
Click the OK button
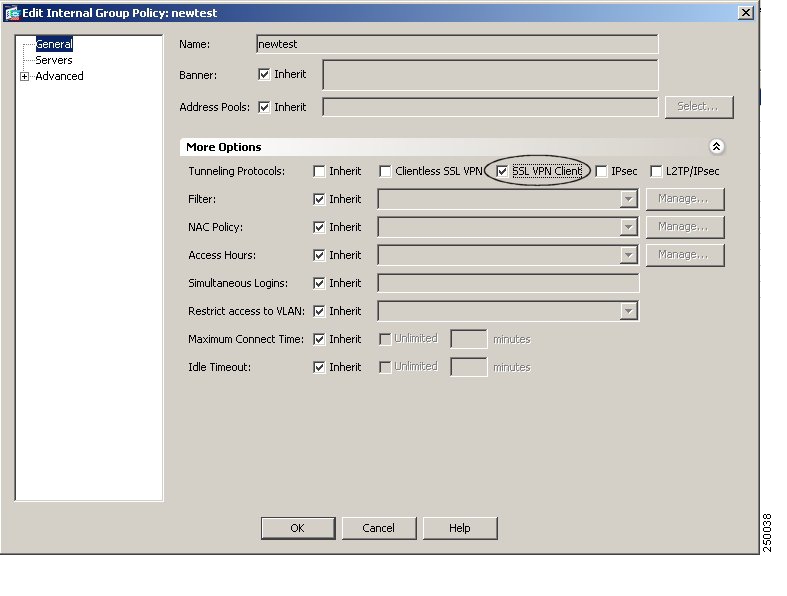pyautogui.click(x=297, y=528)
